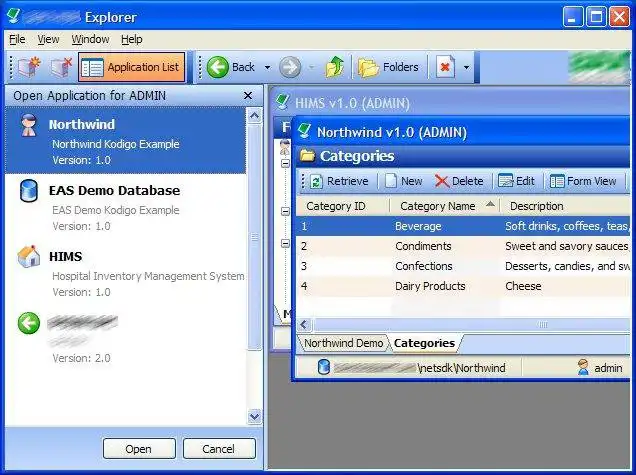Click the Northwind v1.0 window title icon
The width and height of the screenshot is (636, 475).
coord(304,132)
